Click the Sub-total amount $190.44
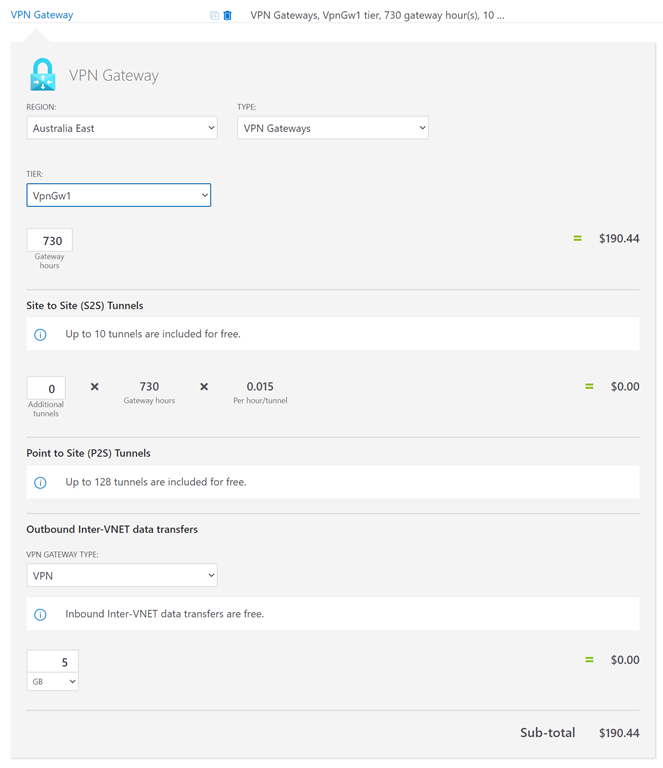663x768 pixels. (618, 733)
